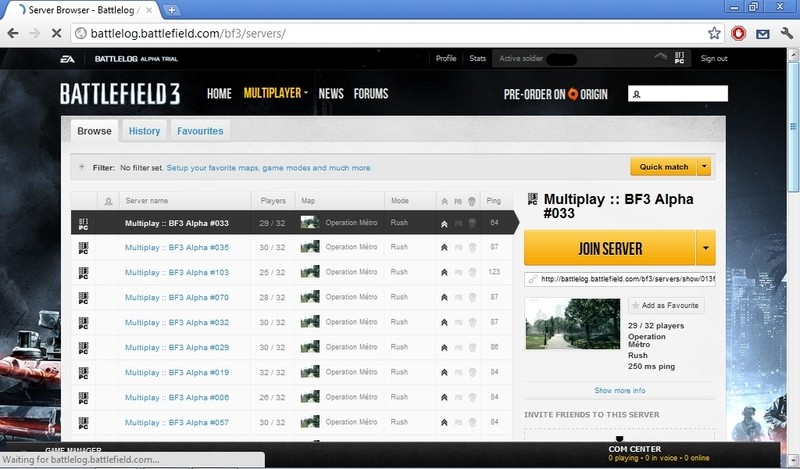Open the Join Server dropdown arrow

click(707, 247)
